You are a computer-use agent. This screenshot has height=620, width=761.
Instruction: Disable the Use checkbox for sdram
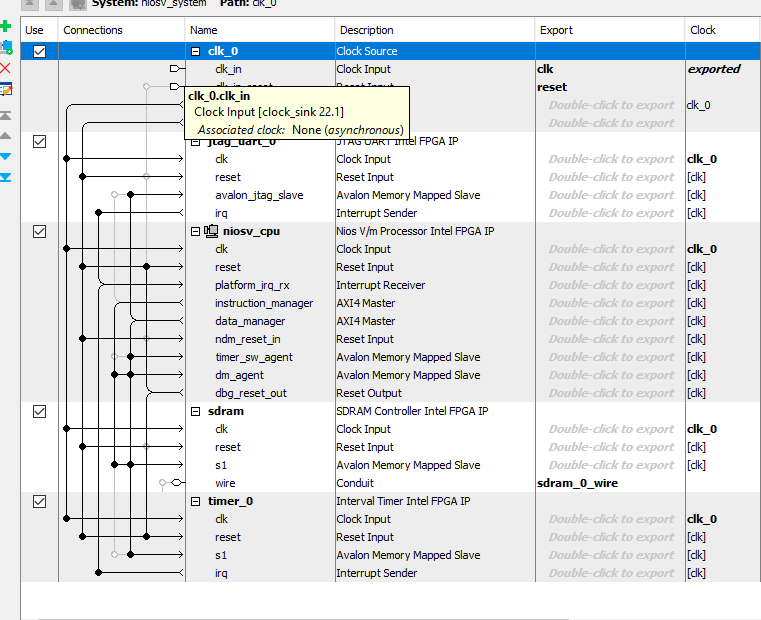click(40, 411)
